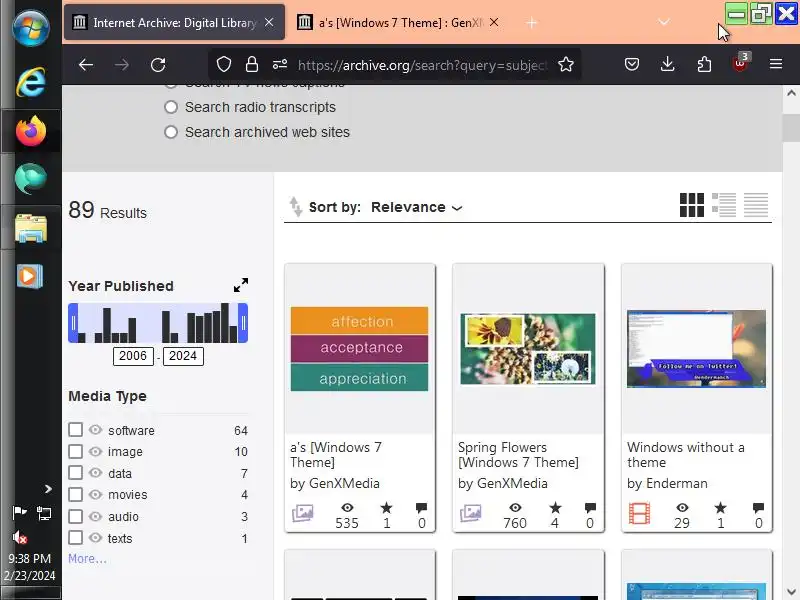This screenshot has width=800, height=600.
Task: Open the site permissions icon in address bar
Action: 280,64
